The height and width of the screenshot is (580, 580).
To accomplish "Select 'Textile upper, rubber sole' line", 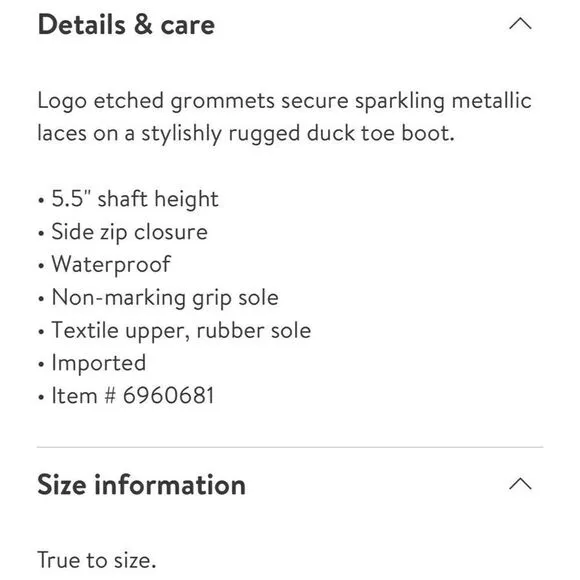I will [x=181, y=331].
